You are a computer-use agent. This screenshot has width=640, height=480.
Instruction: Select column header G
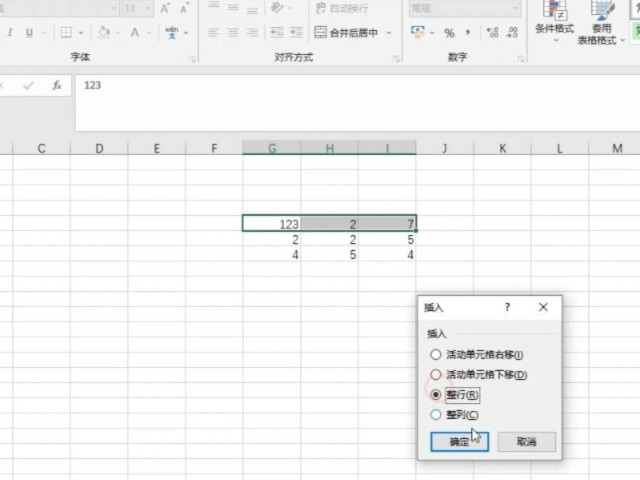point(272,148)
